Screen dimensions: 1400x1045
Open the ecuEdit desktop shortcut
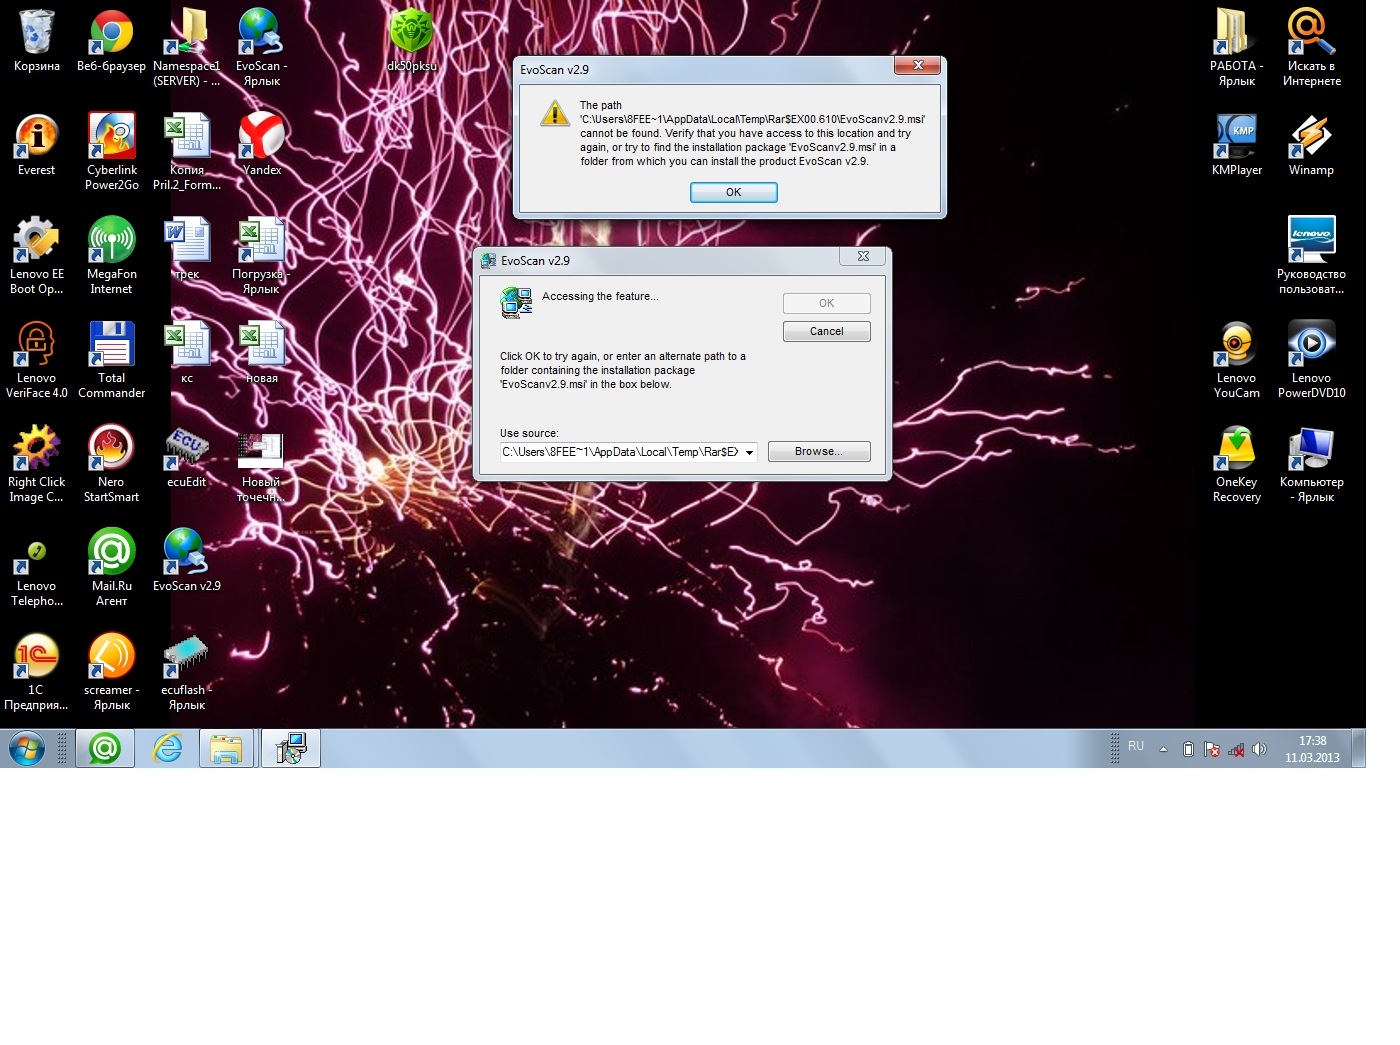click(186, 449)
